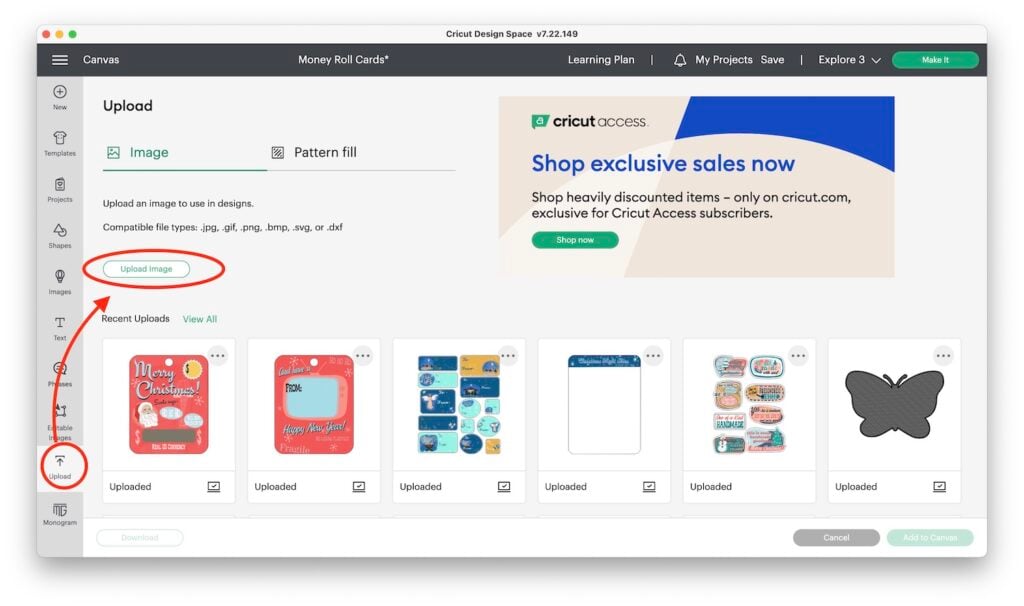Click the Upload Image button

click(x=146, y=268)
